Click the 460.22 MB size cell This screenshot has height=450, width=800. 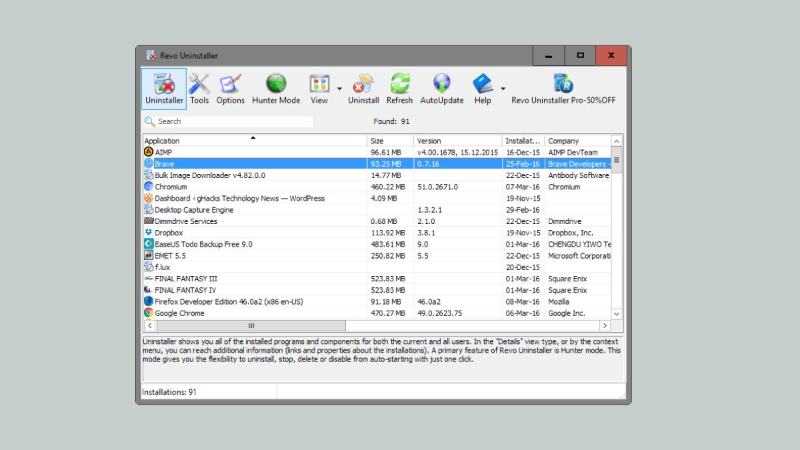[388, 187]
